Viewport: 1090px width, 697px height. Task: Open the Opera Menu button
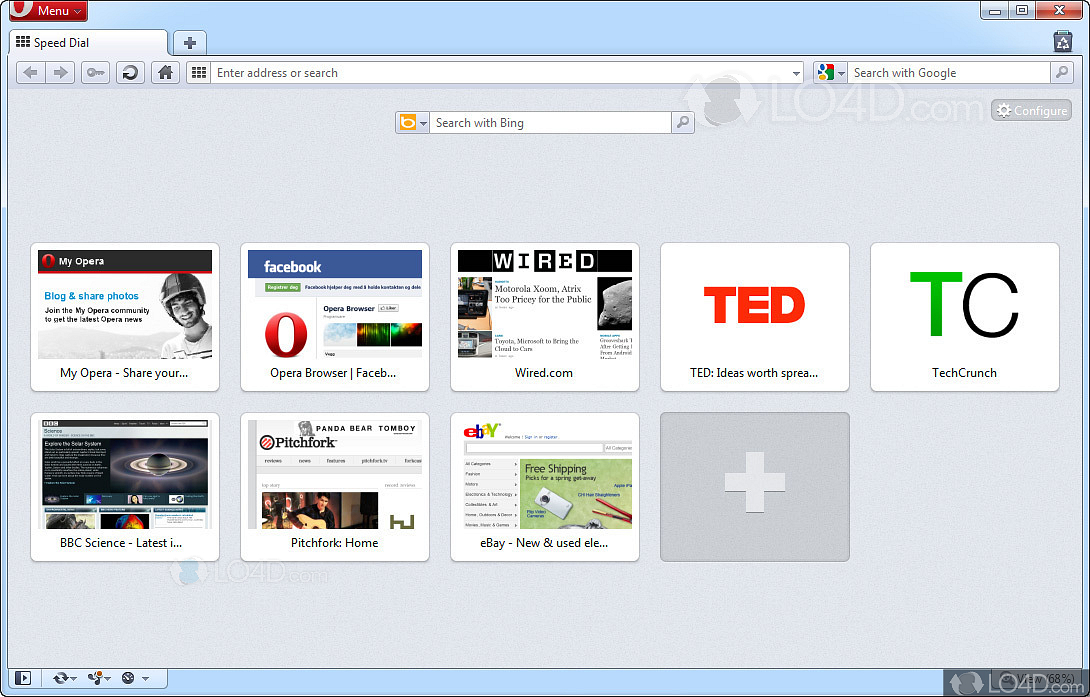49,10
